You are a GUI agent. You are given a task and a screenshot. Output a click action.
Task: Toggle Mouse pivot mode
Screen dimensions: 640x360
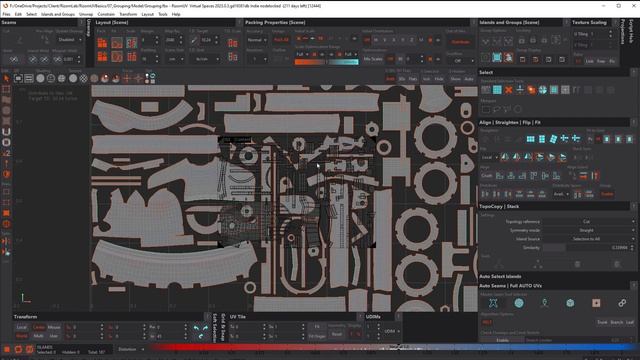54,327
